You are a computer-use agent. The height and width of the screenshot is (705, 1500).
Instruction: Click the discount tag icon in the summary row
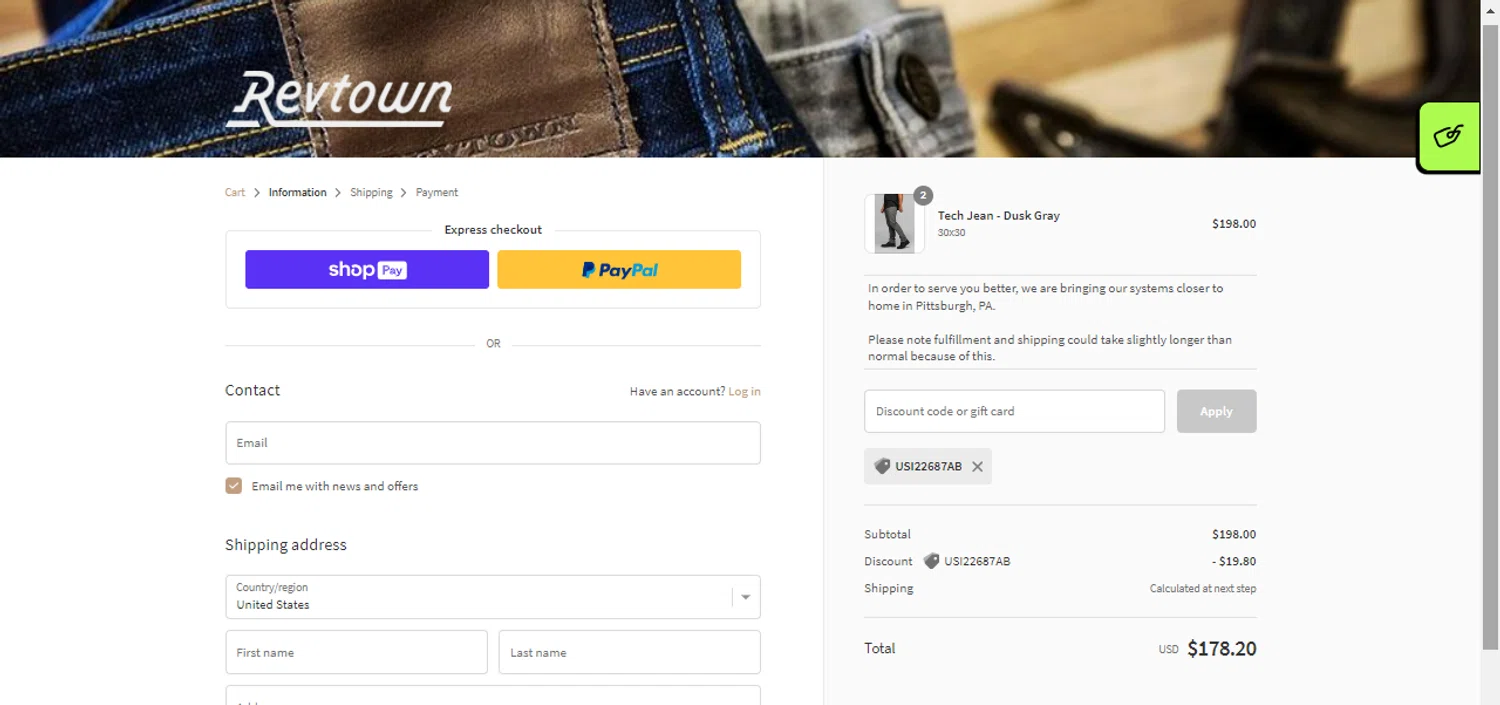pyautogui.click(x=931, y=561)
